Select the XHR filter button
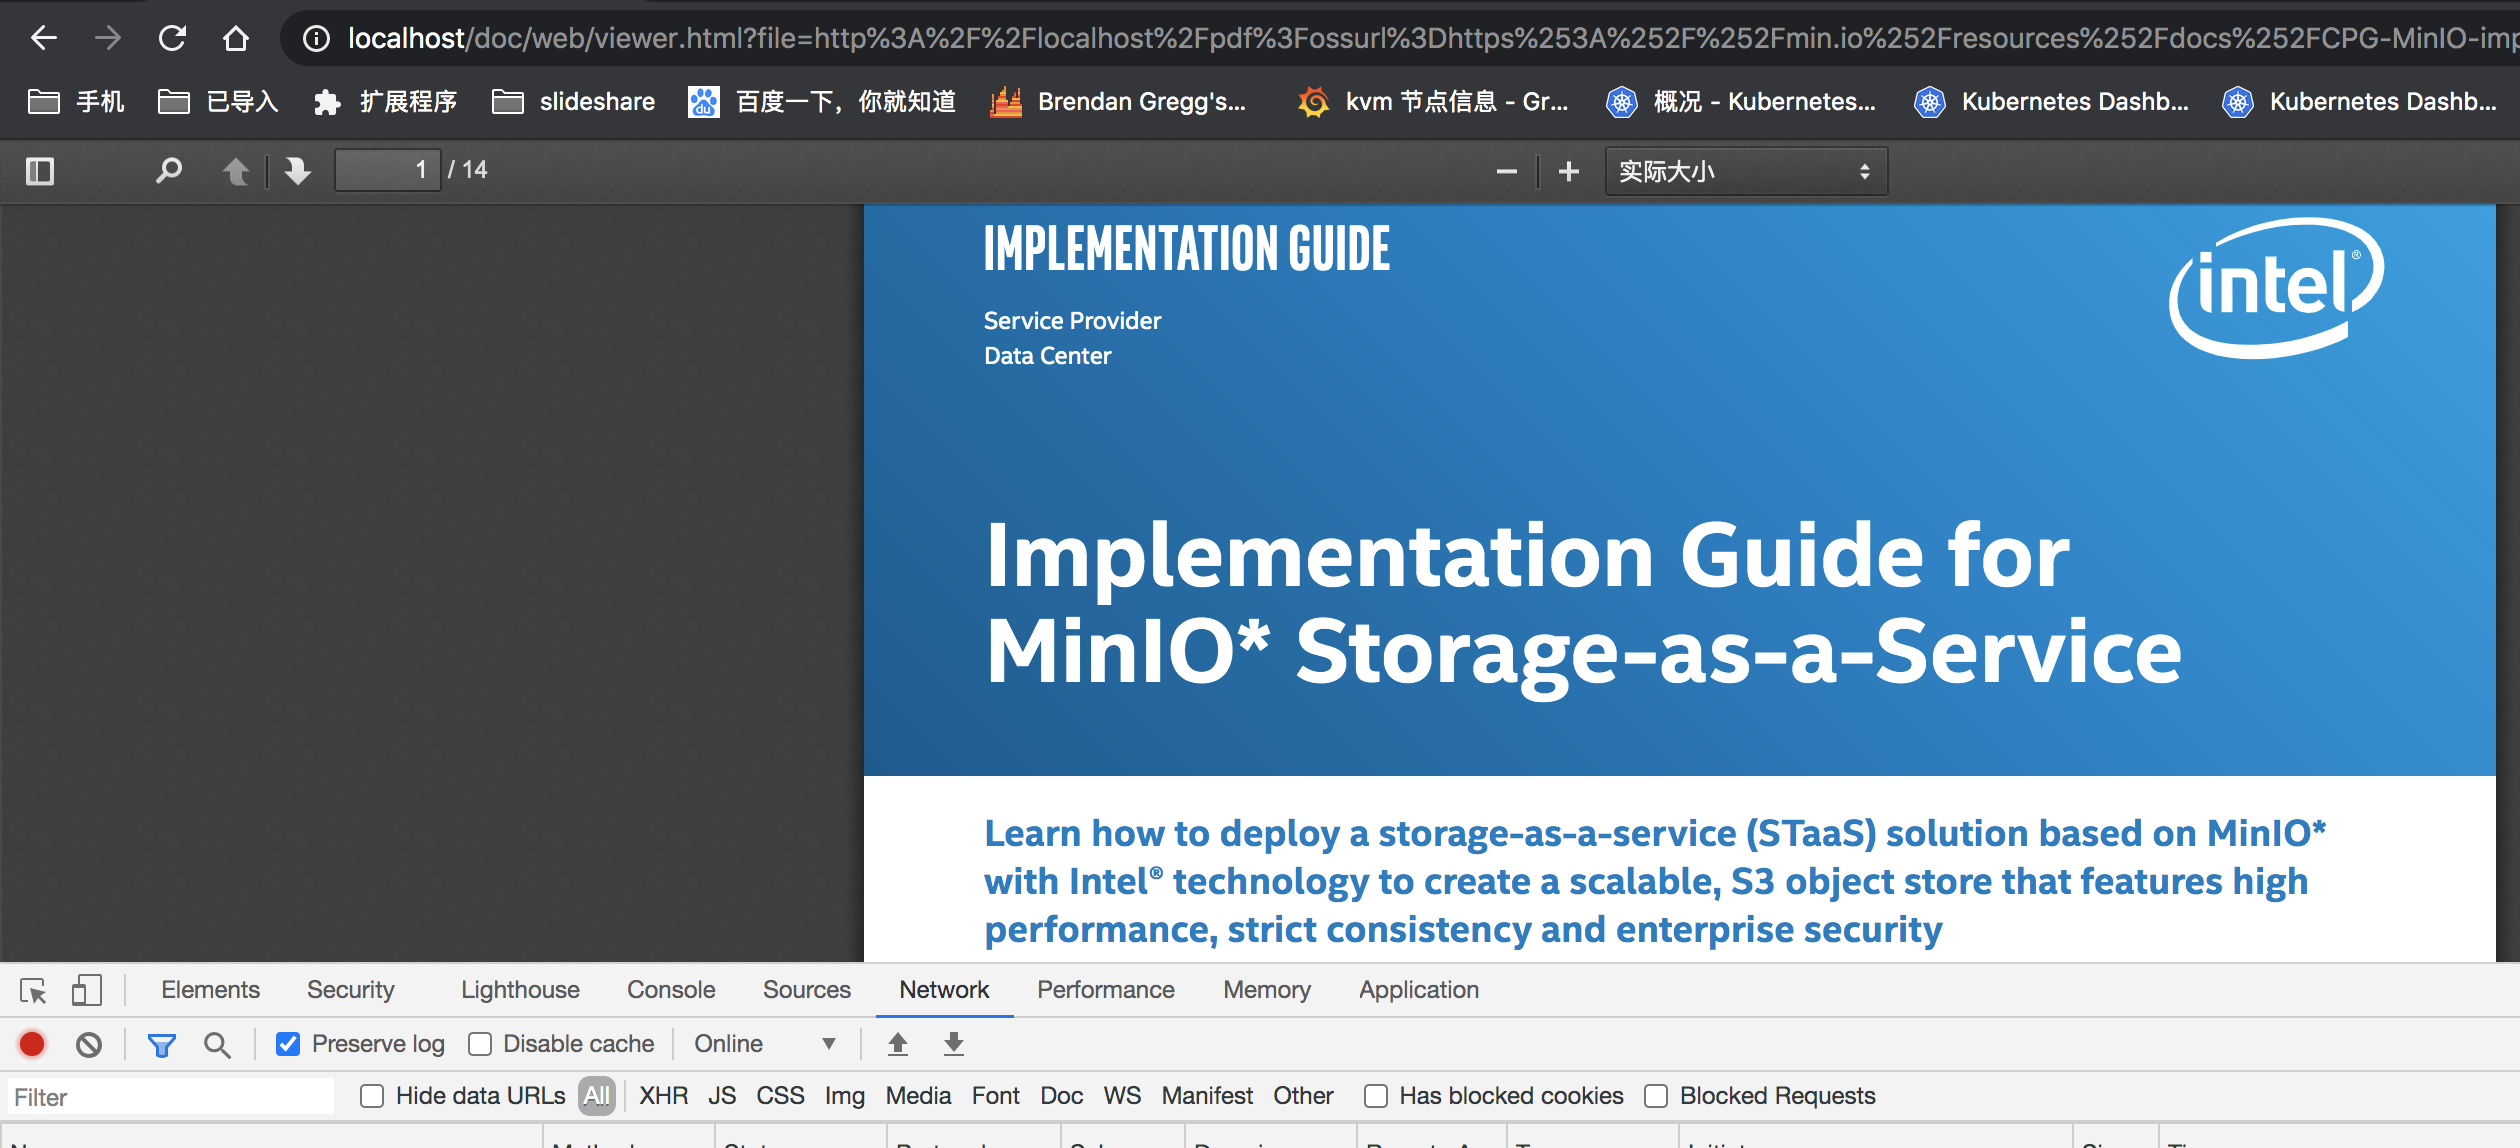The image size is (2520, 1148). pos(656,1097)
